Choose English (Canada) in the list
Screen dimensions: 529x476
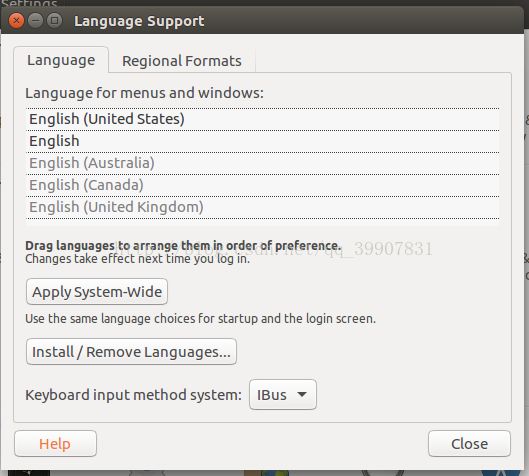[x=262, y=185]
